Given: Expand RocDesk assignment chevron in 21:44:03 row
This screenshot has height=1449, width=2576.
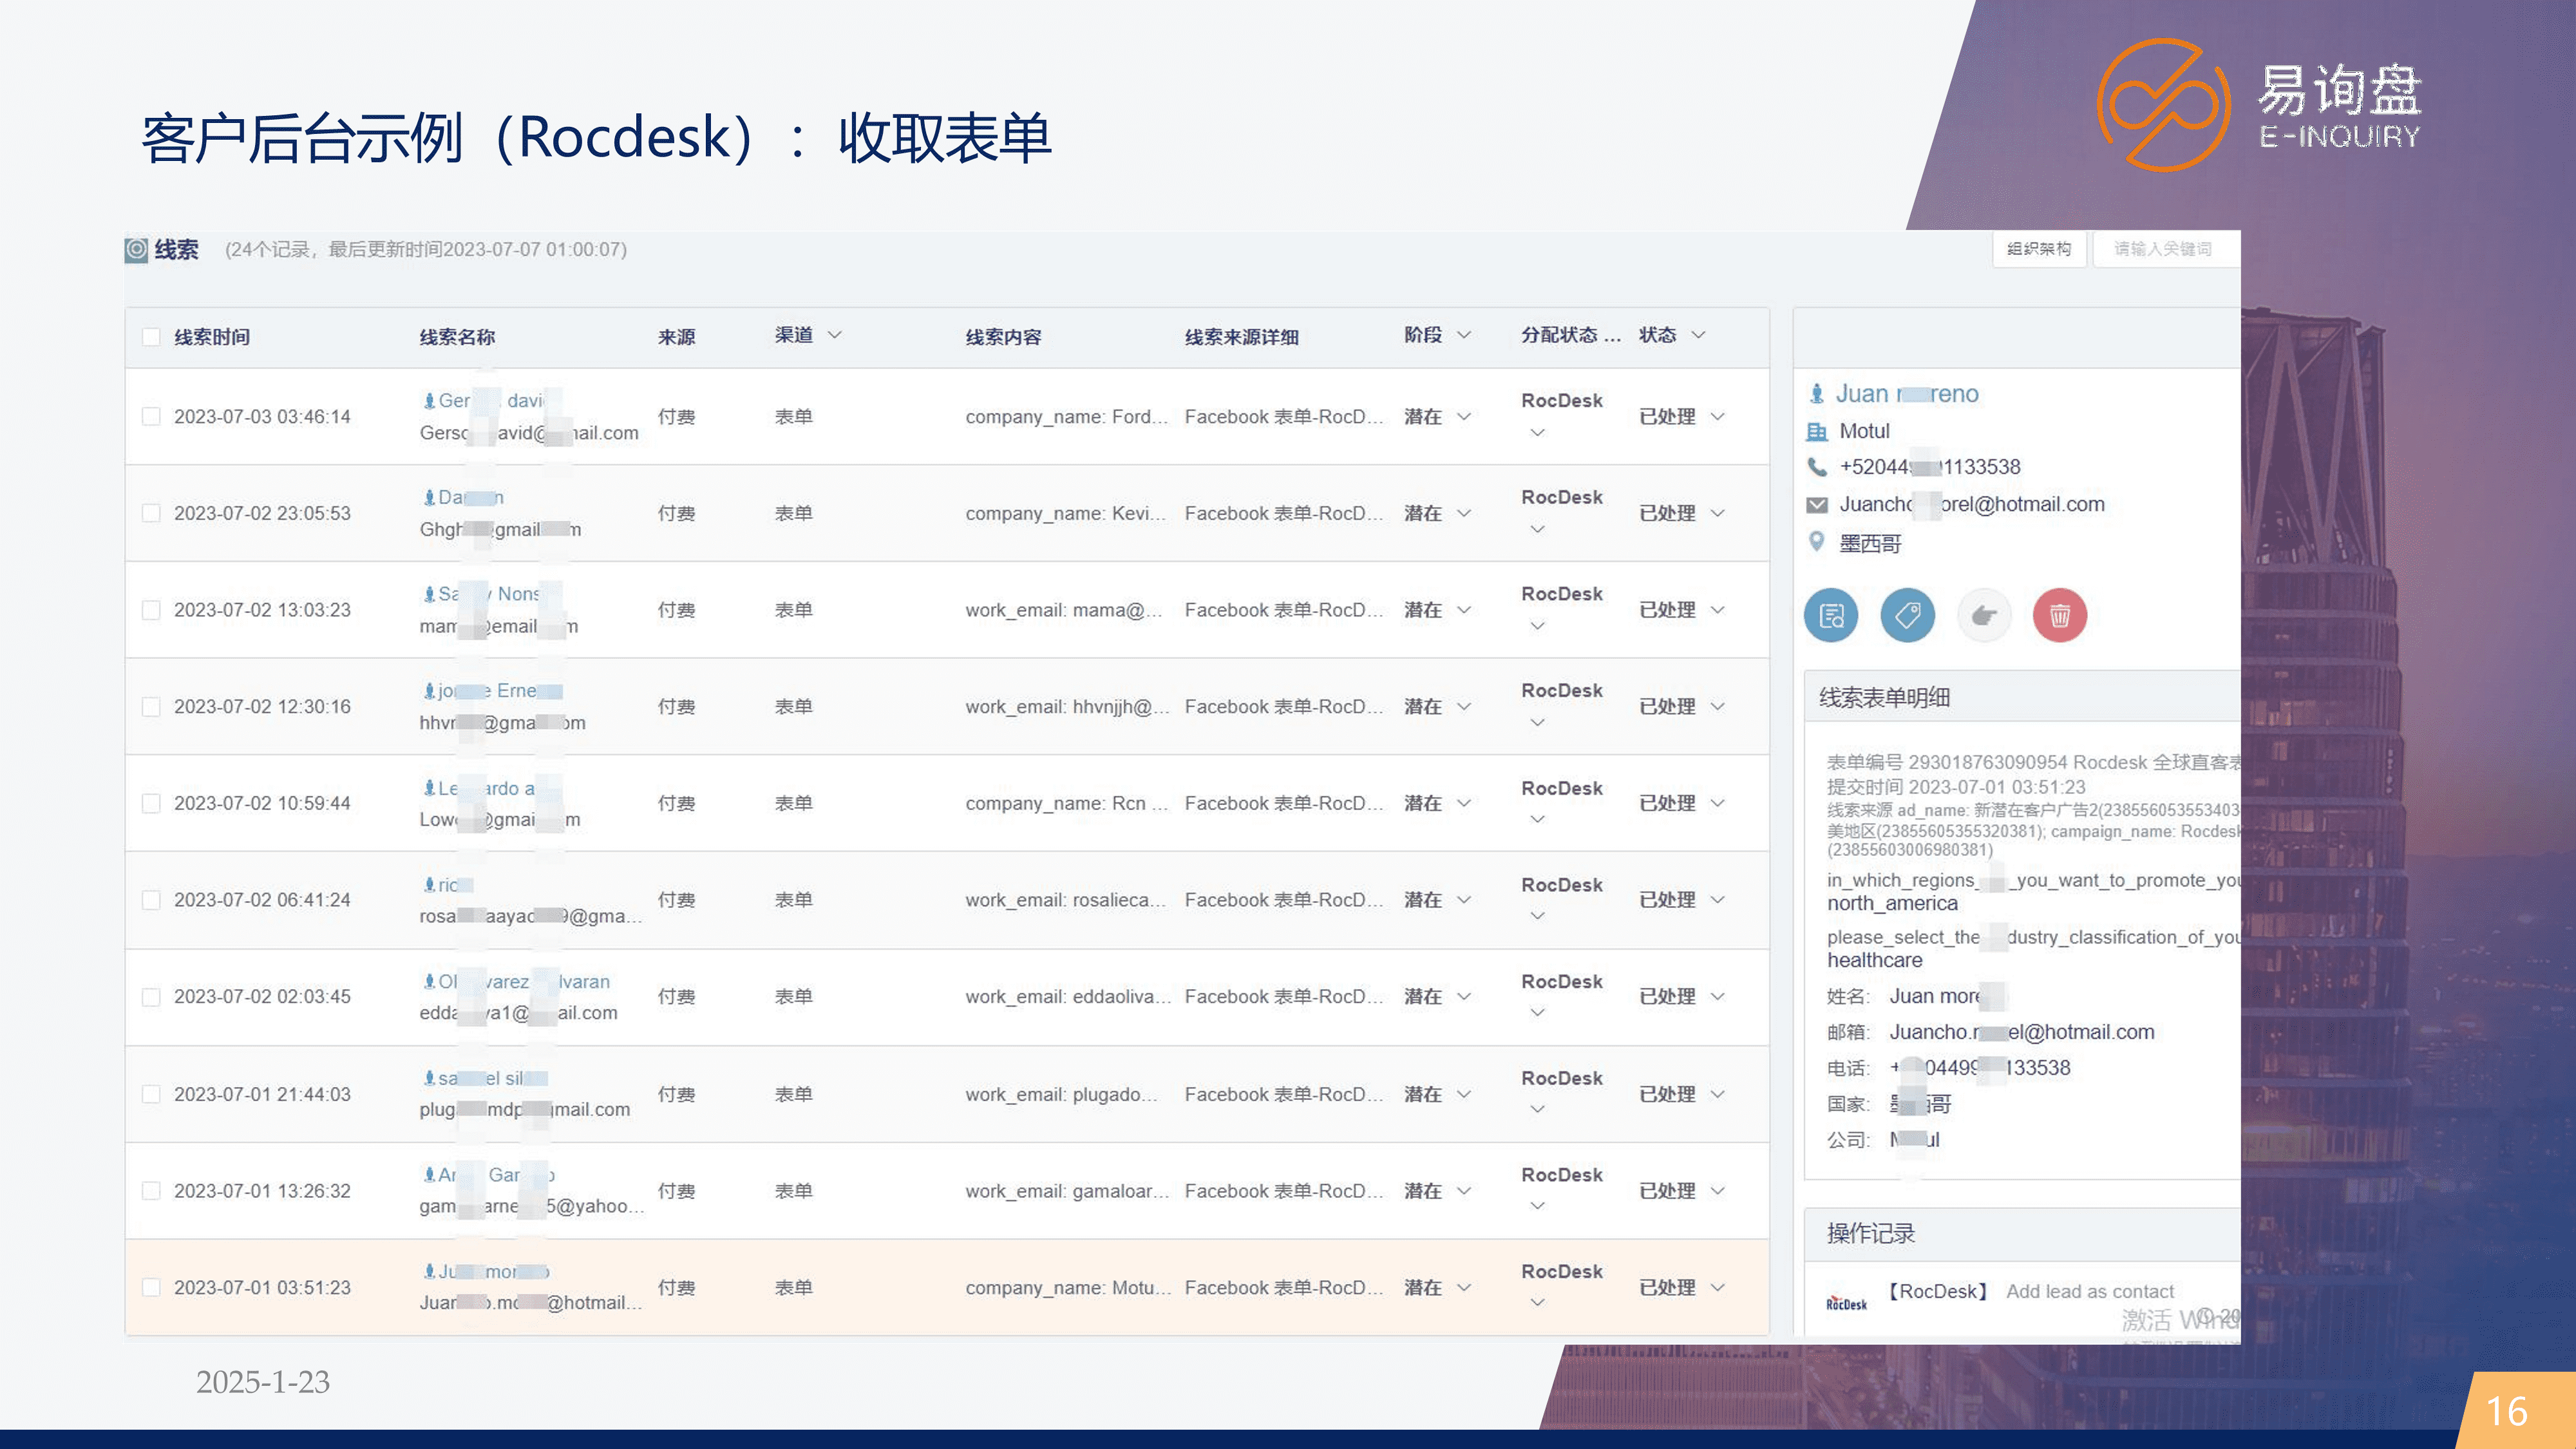Looking at the screenshot, I should pos(1538,1109).
